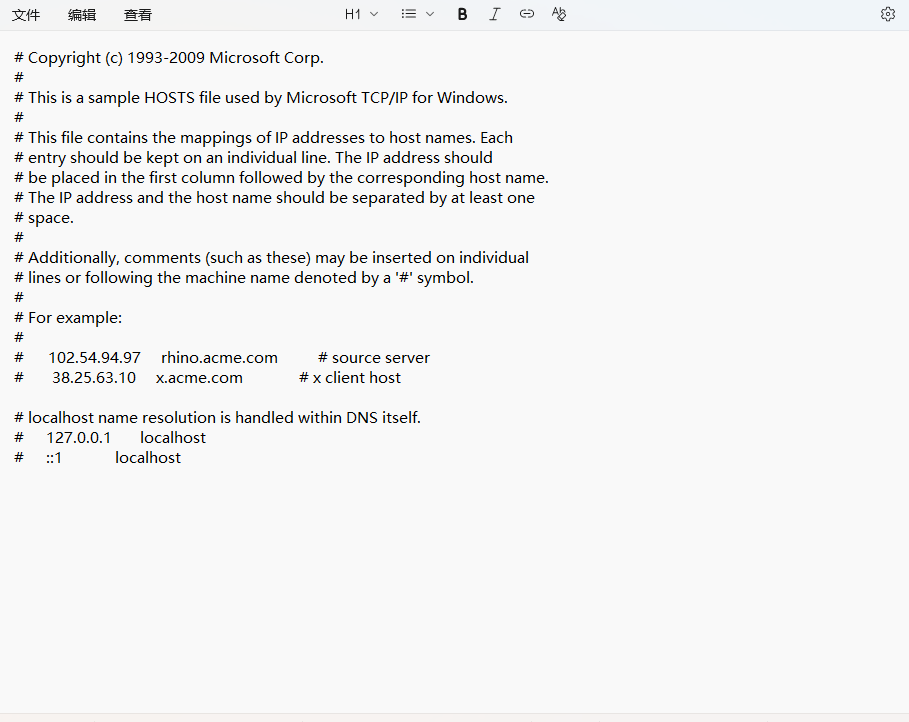Click the x.acme.com host name
Image resolution: width=909 pixels, height=722 pixels.
(199, 378)
